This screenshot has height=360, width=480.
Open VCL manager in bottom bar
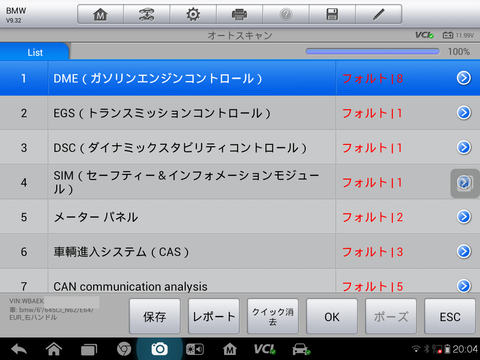click(x=265, y=349)
